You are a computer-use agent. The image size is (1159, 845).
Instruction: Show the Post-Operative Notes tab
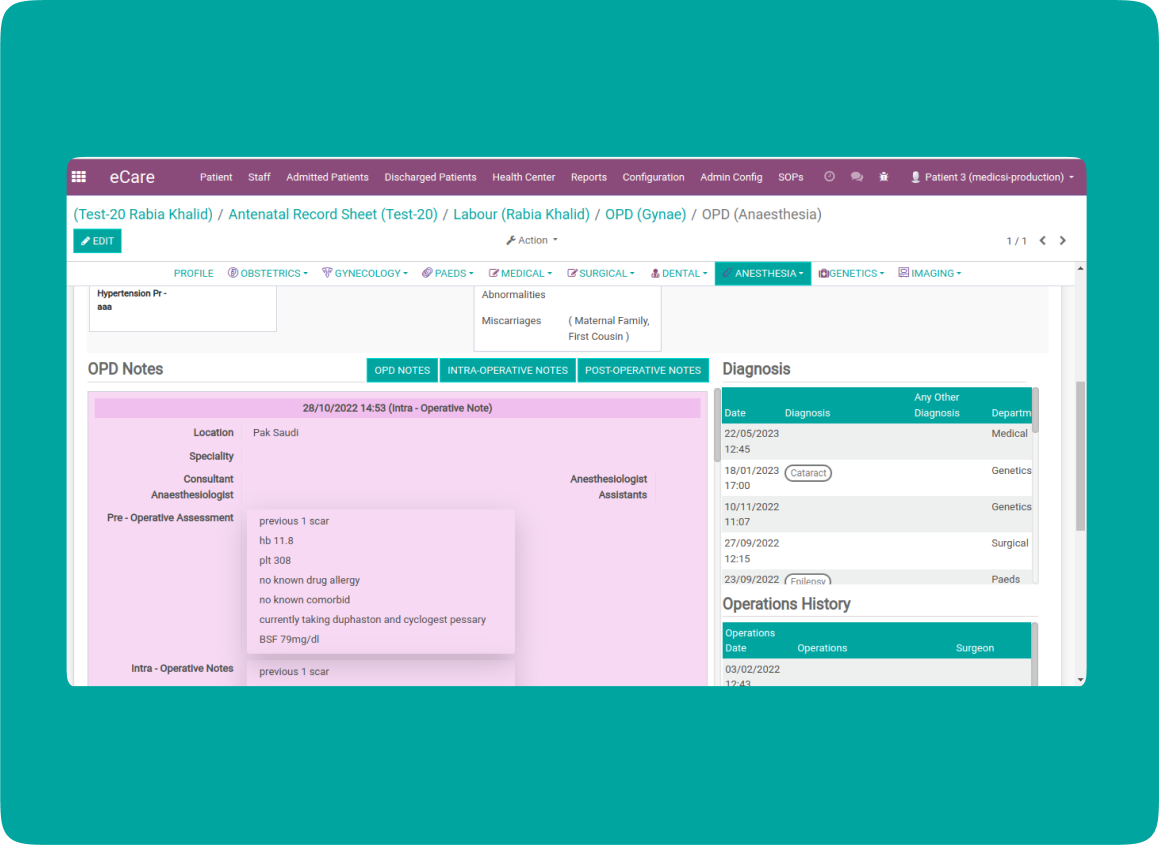coord(643,370)
